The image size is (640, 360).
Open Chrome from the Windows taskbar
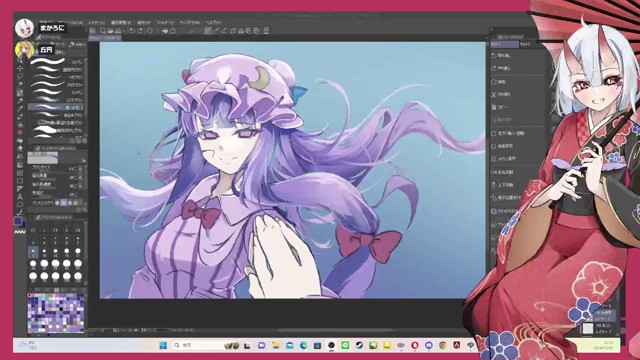click(x=442, y=345)
